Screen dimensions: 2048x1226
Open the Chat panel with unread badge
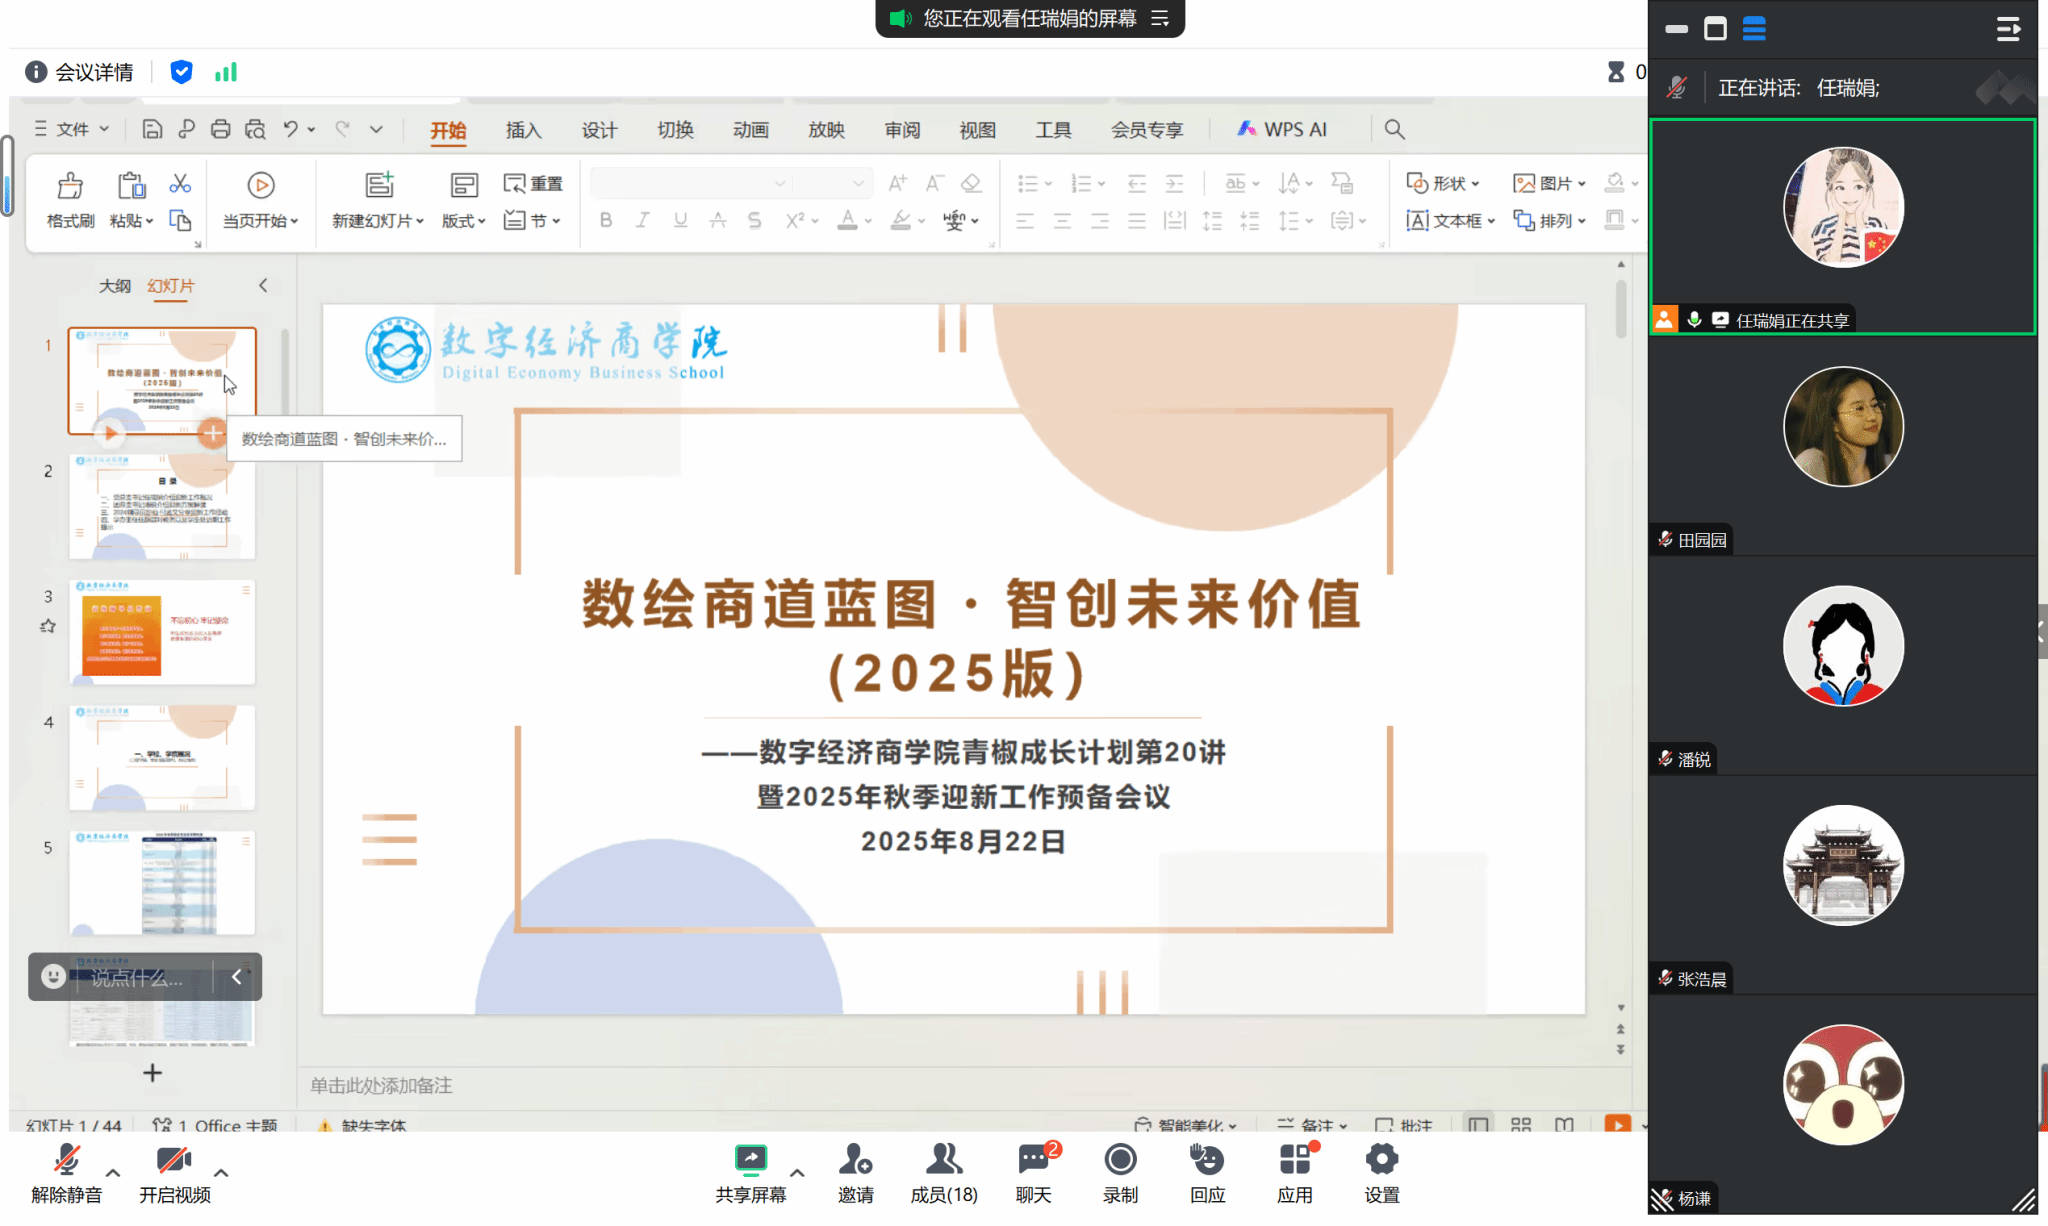click(x=1033, y=1161)
